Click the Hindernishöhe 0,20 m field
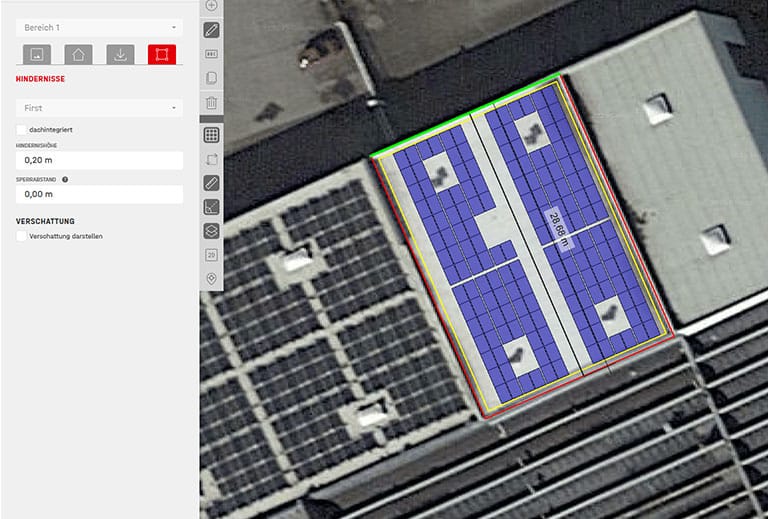Screen dimensions: 768x519 [x=99, y=160]
